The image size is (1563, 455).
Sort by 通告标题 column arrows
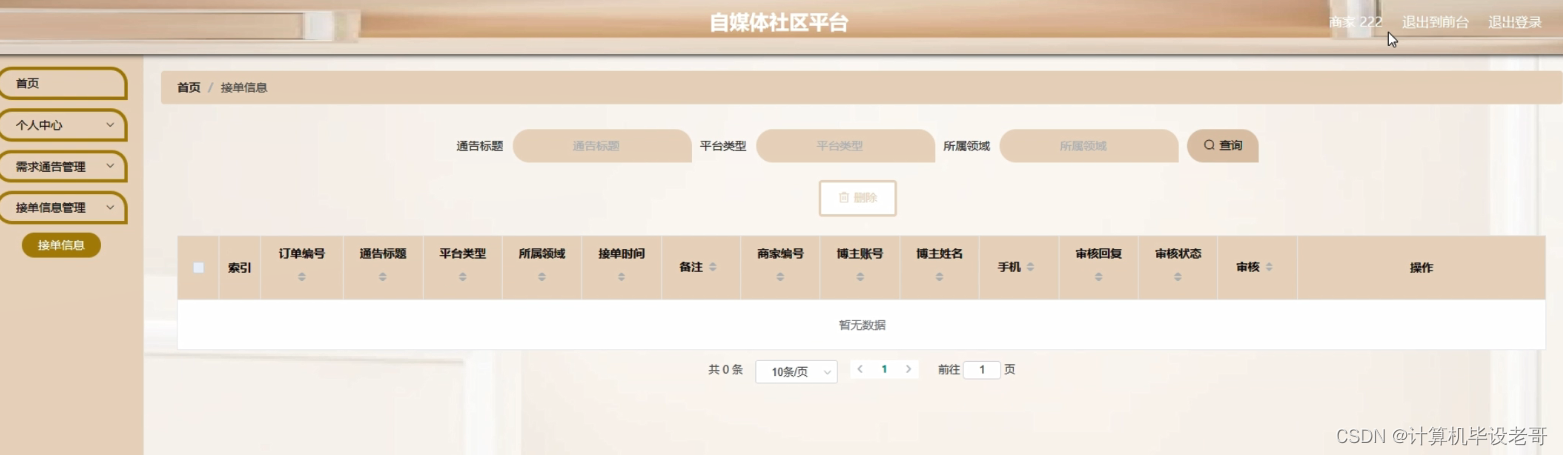383,277
